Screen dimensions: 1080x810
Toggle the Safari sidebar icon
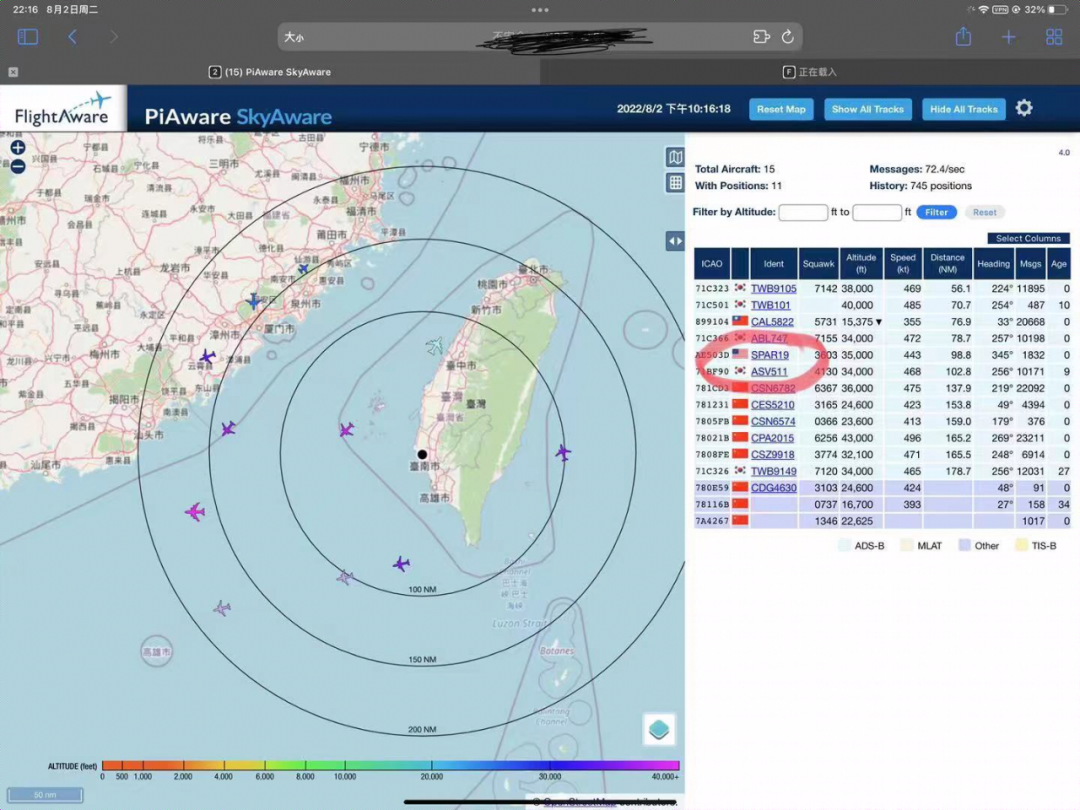point(28,37)
